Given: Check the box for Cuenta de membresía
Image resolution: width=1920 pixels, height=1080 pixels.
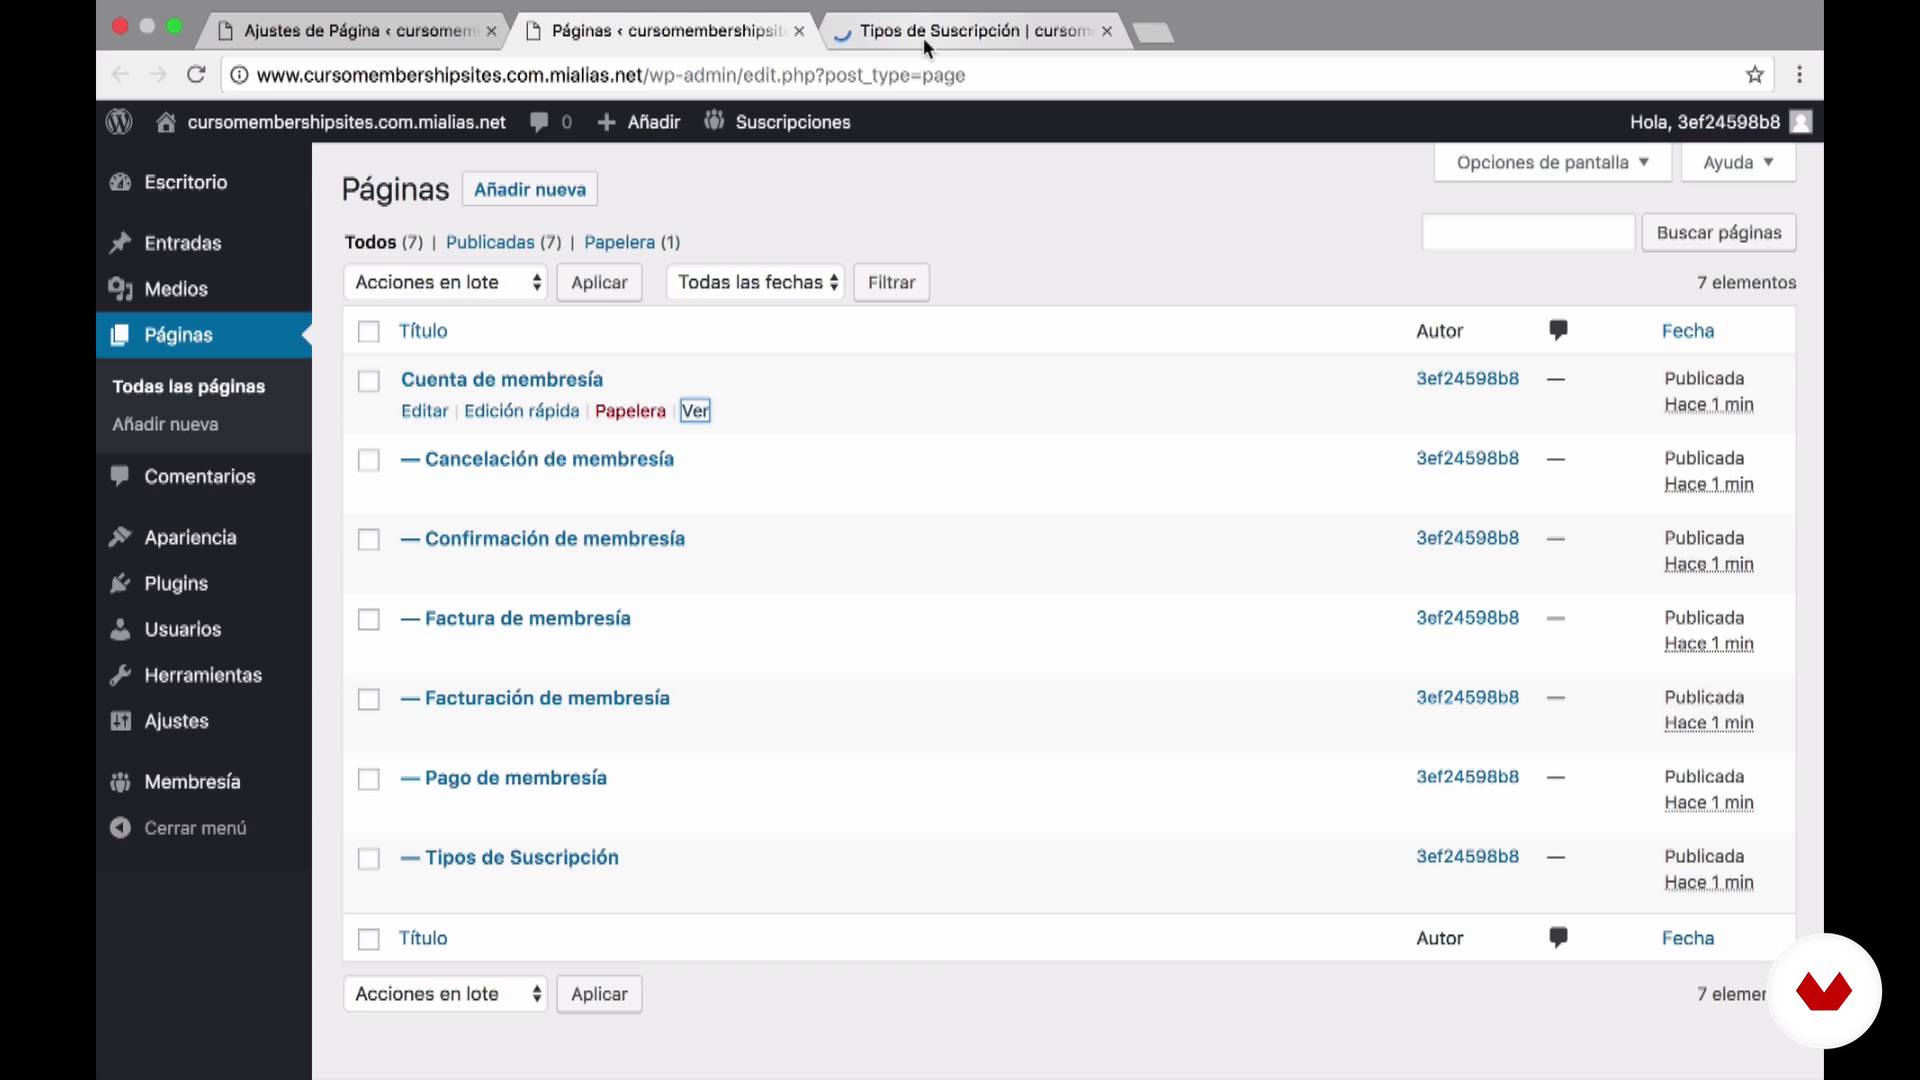Looking at the screenshot, I should pyautogui.click(x=369, y=381).
